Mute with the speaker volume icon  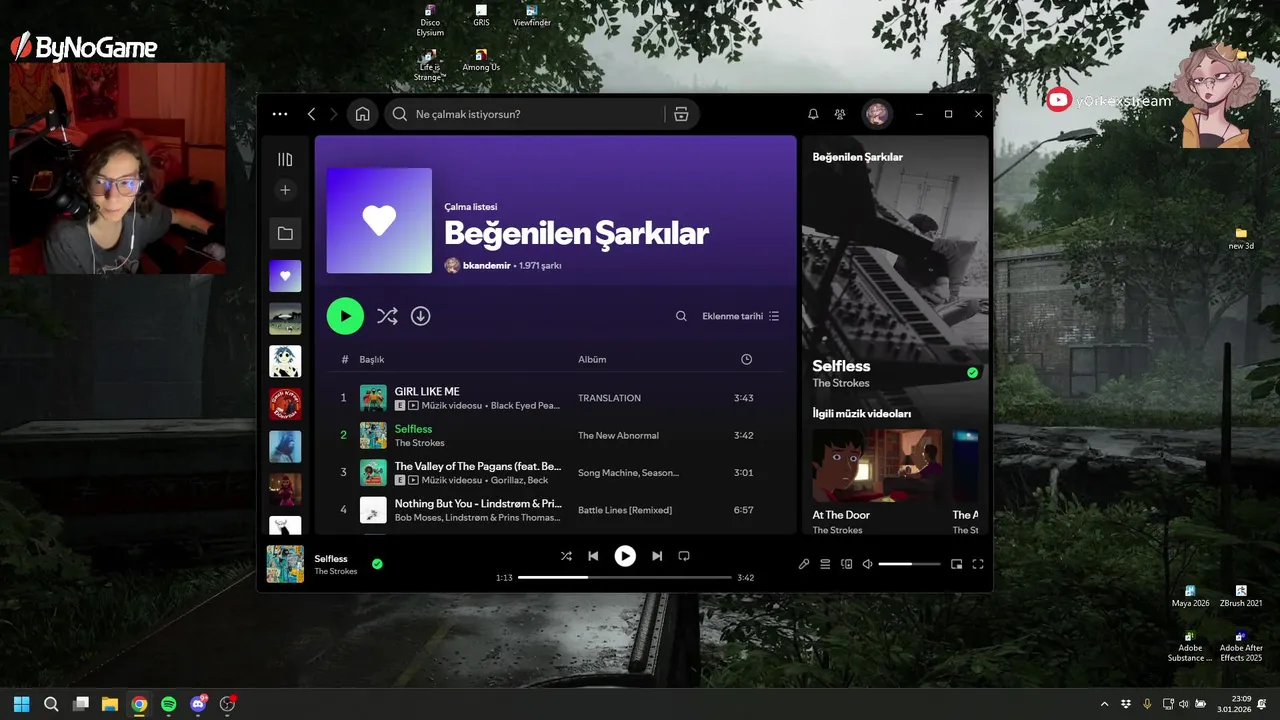click(867, 564)
